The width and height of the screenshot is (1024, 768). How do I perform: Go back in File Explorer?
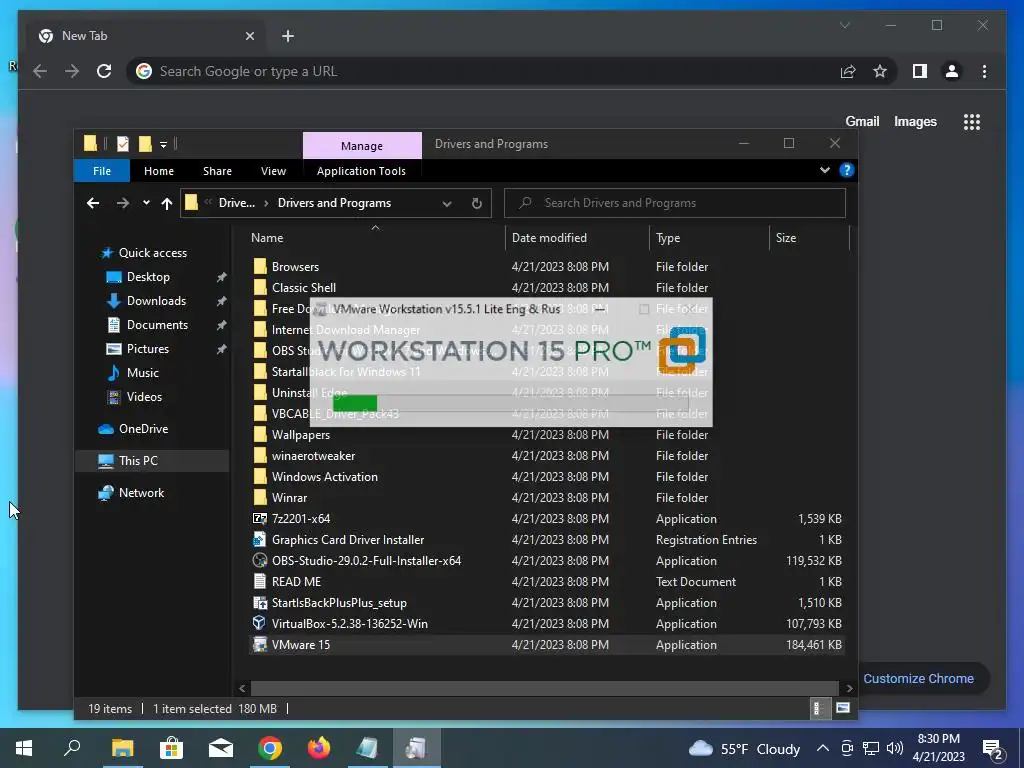coord(93,203)
